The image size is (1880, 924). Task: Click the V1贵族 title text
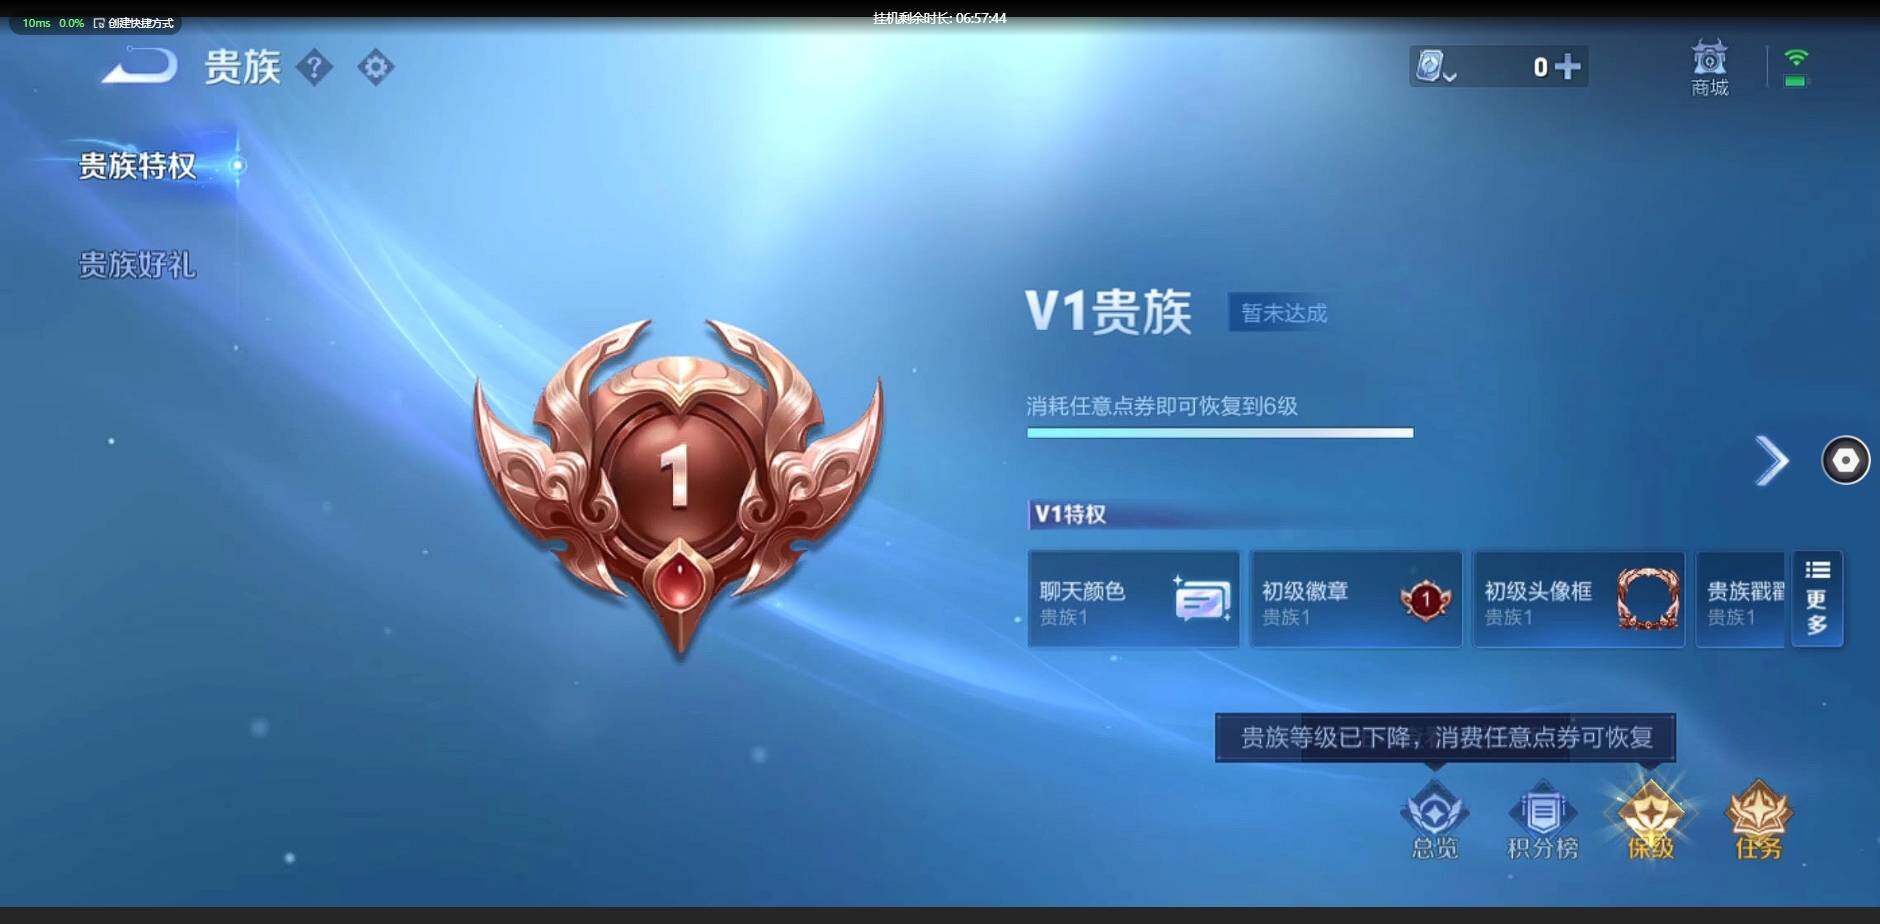(1108, 312)
